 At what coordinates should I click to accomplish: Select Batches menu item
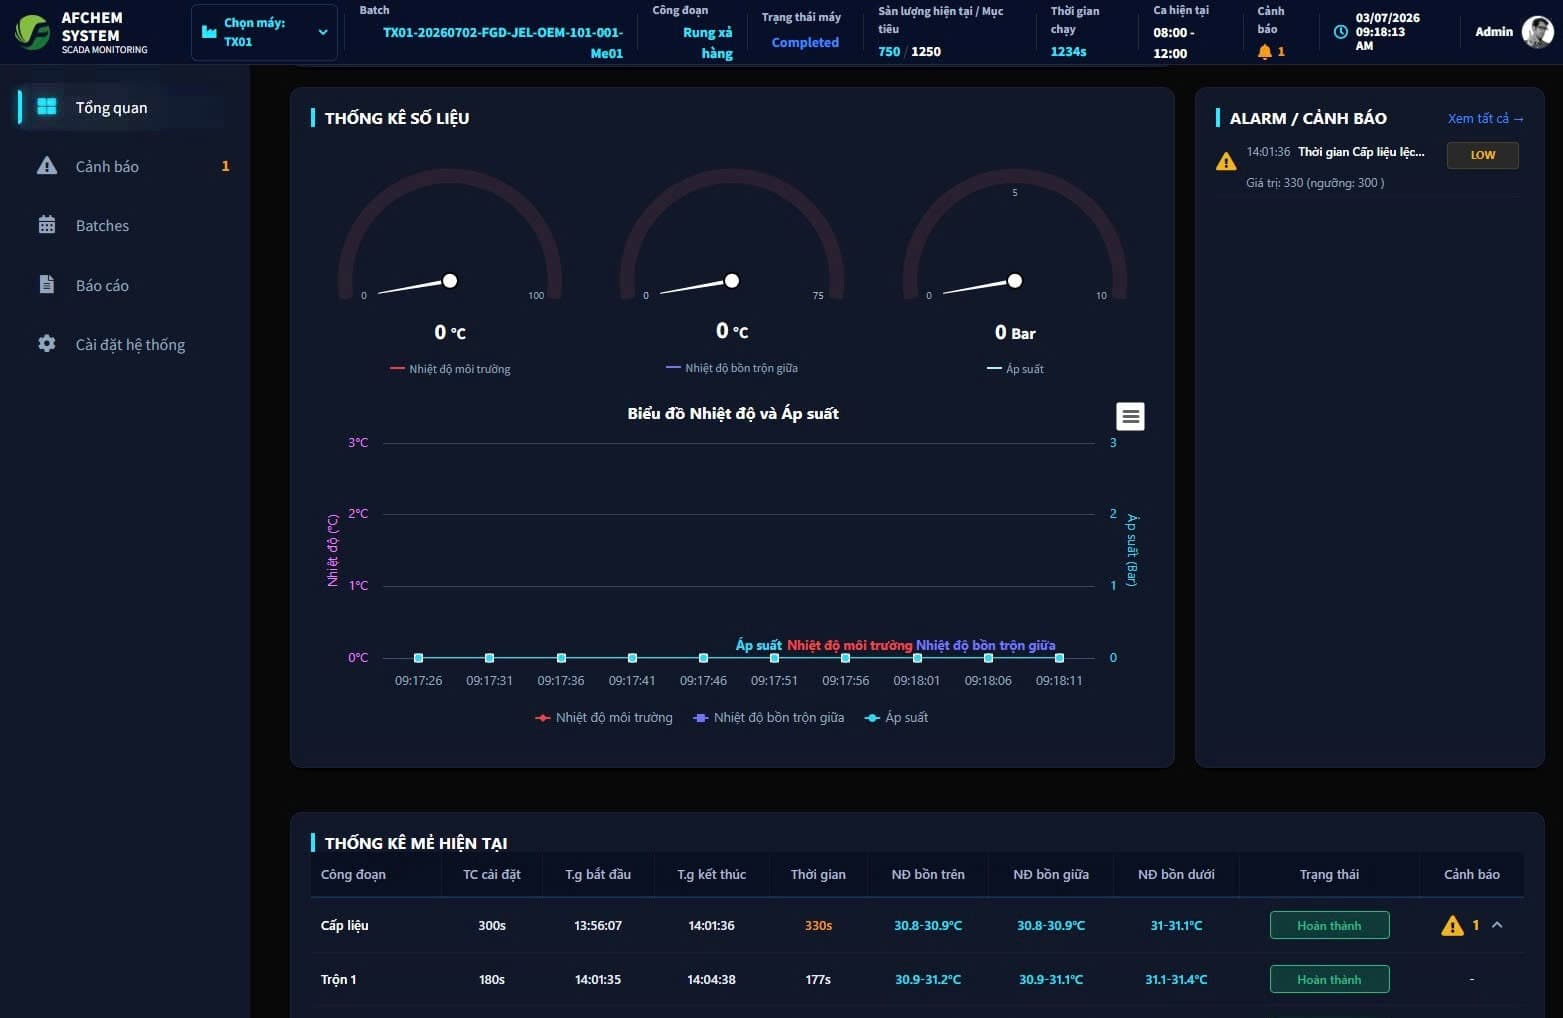coord(102,226)
